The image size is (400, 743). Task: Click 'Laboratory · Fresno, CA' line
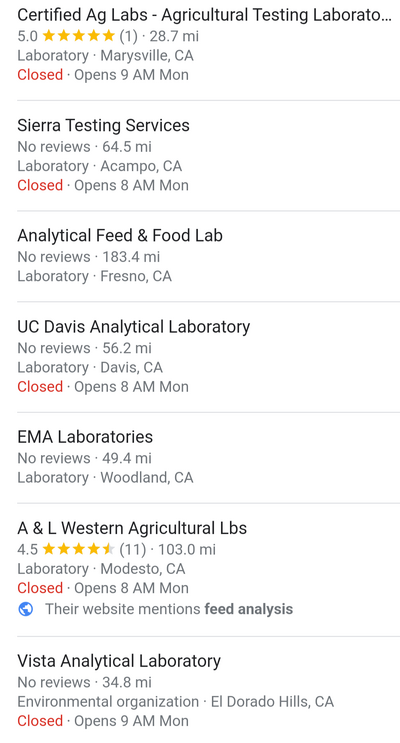coord(94,276)
